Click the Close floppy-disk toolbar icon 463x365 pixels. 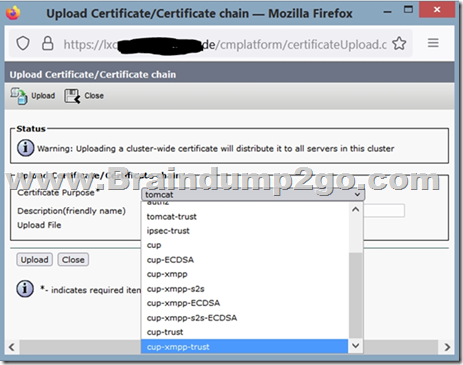pyautogui.click(x=72, y=96)
